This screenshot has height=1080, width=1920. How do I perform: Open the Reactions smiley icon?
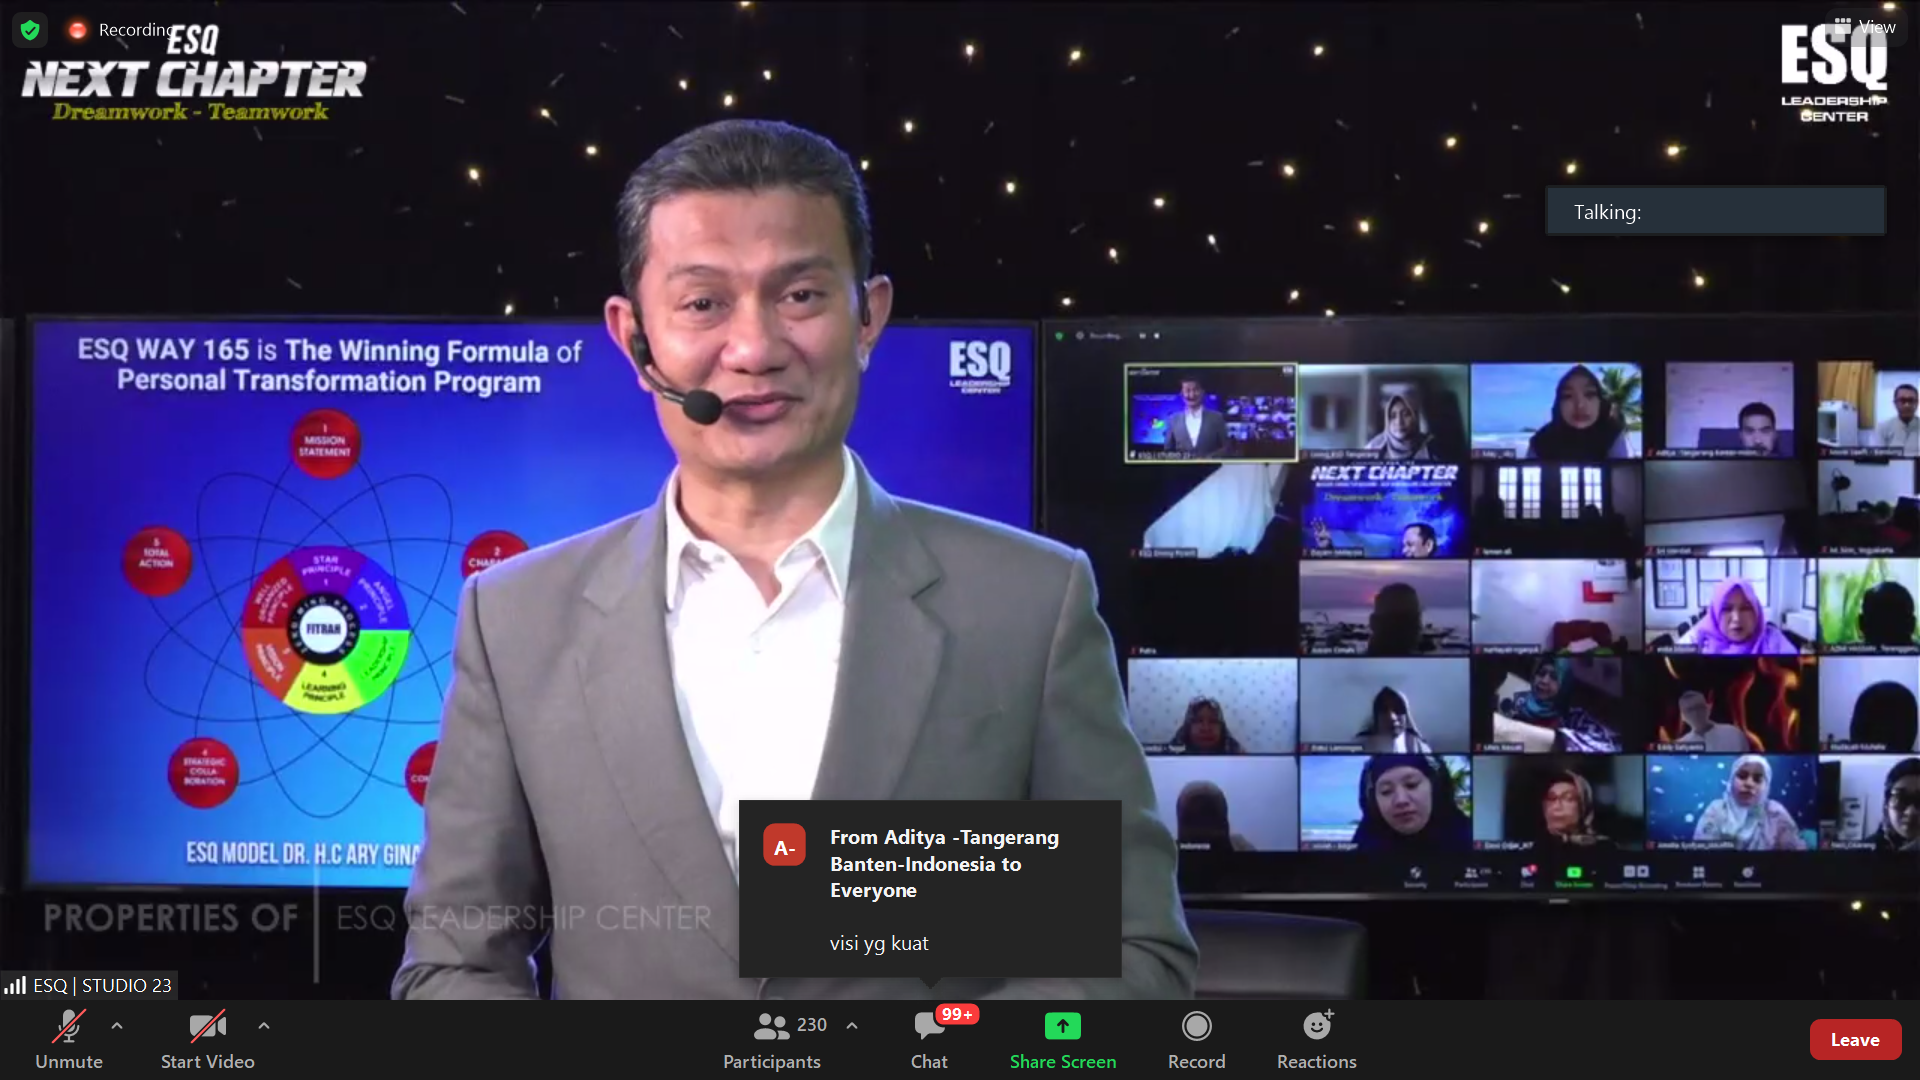1316,1026
